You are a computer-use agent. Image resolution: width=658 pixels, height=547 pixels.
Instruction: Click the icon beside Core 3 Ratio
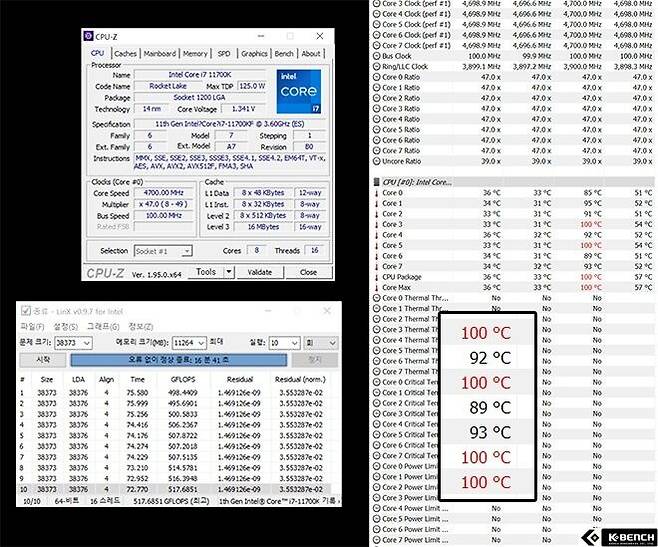[376, 108]
